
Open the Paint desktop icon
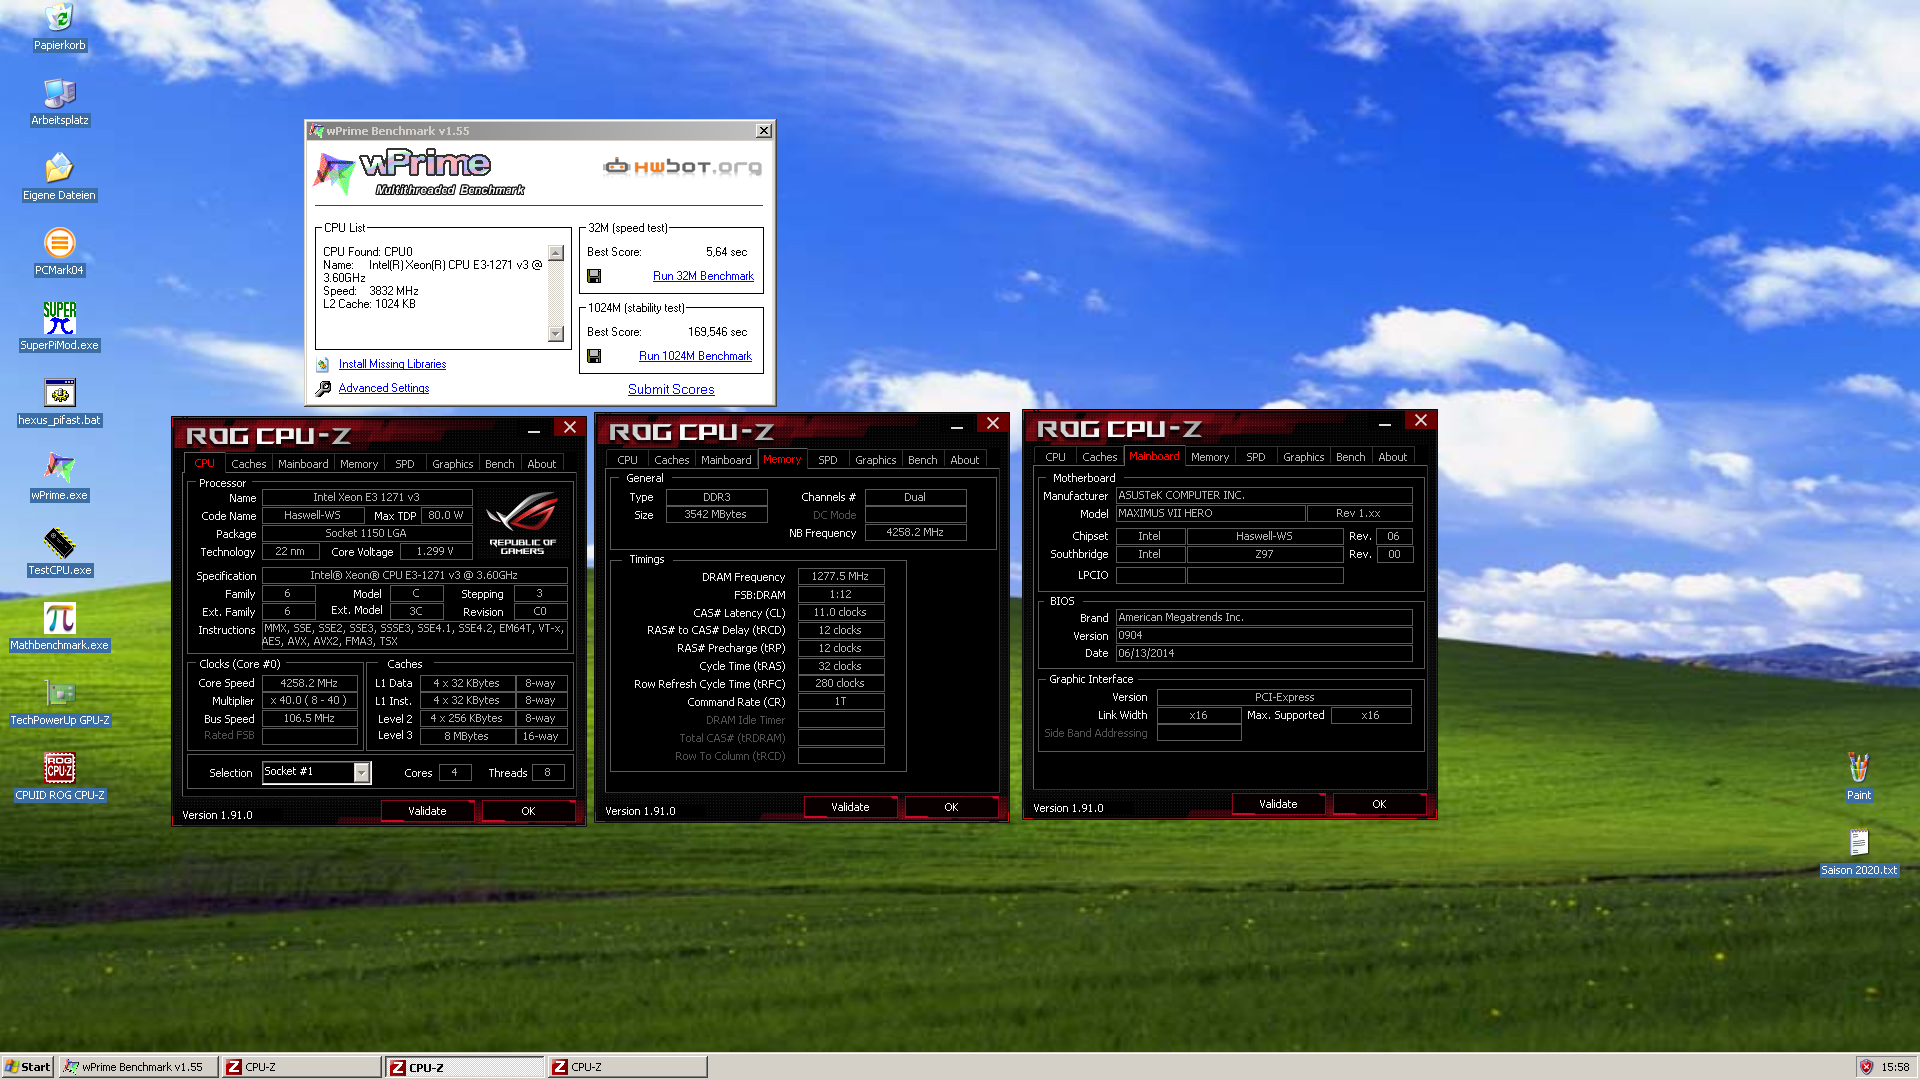[x=1859, y=777]
